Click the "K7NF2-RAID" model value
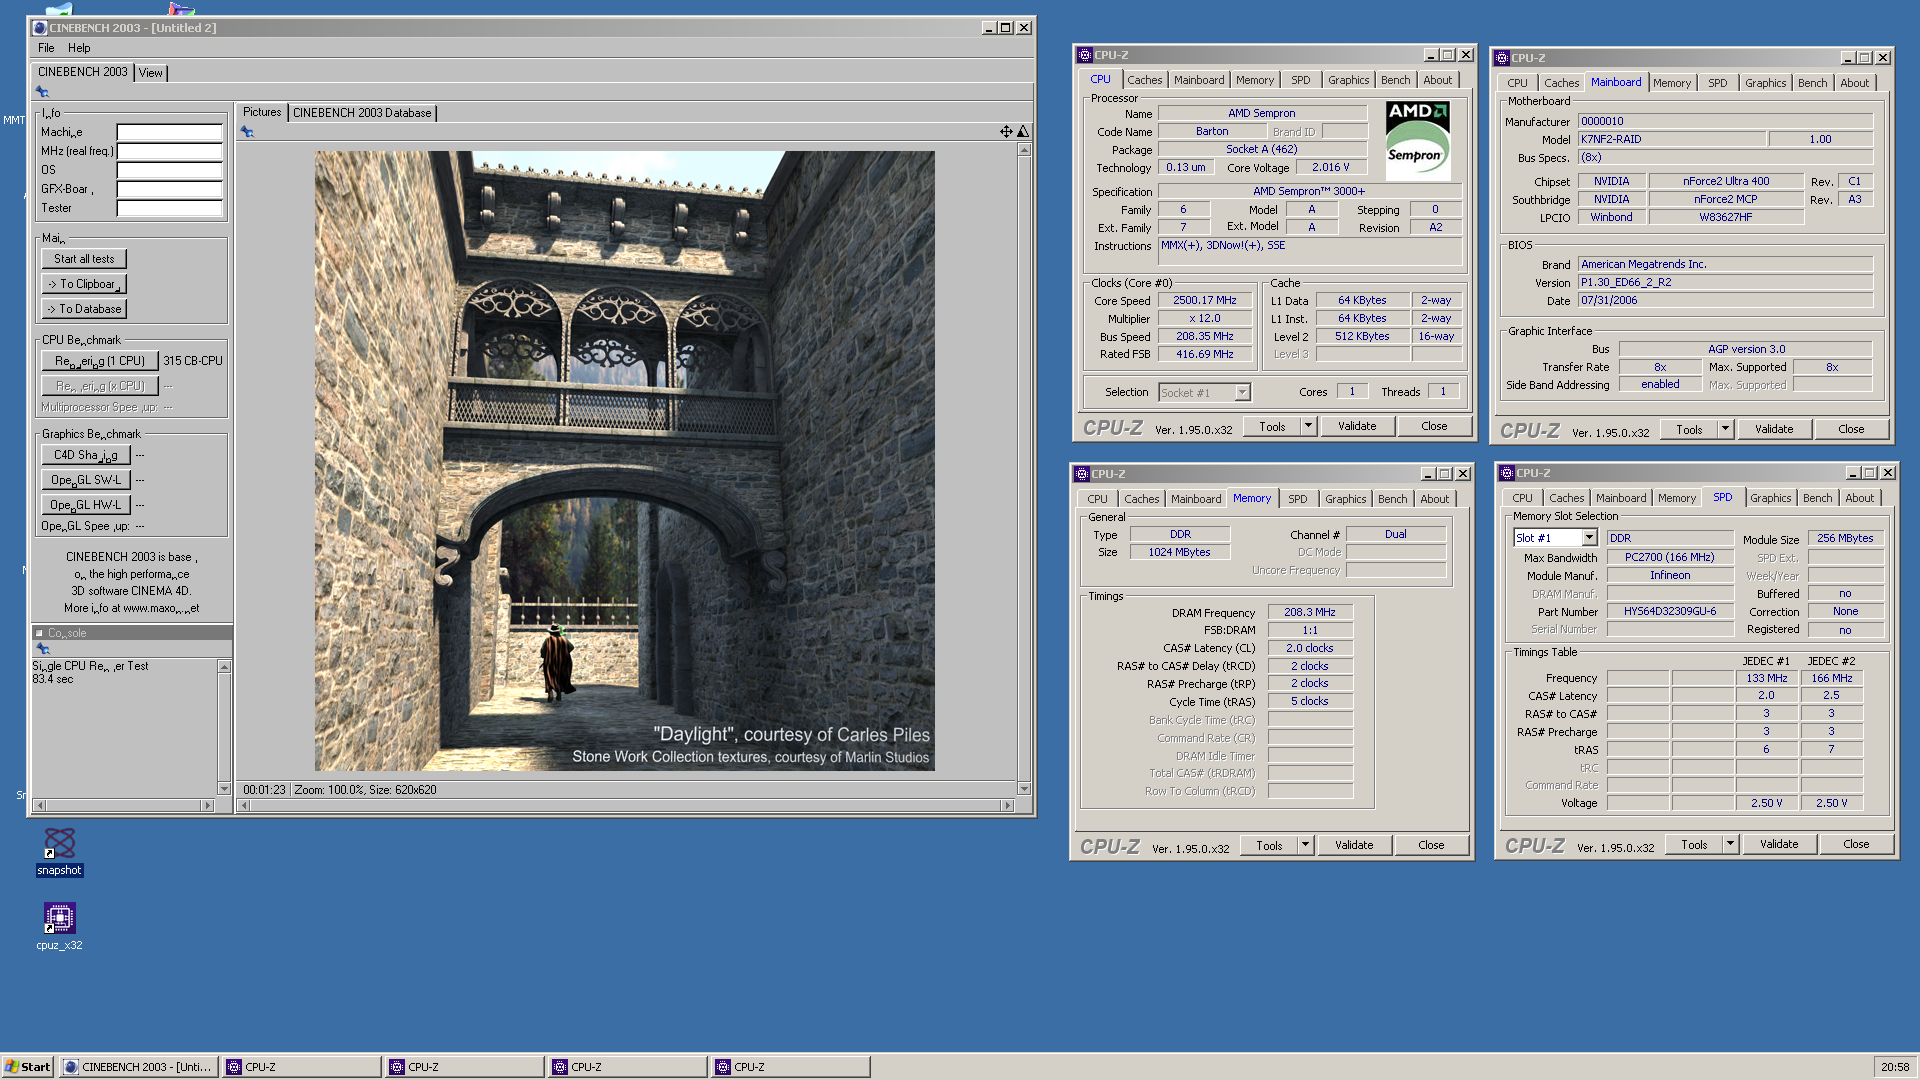The height and width of the screenshot is (1080, 1920). click(x=1672, y=139)
